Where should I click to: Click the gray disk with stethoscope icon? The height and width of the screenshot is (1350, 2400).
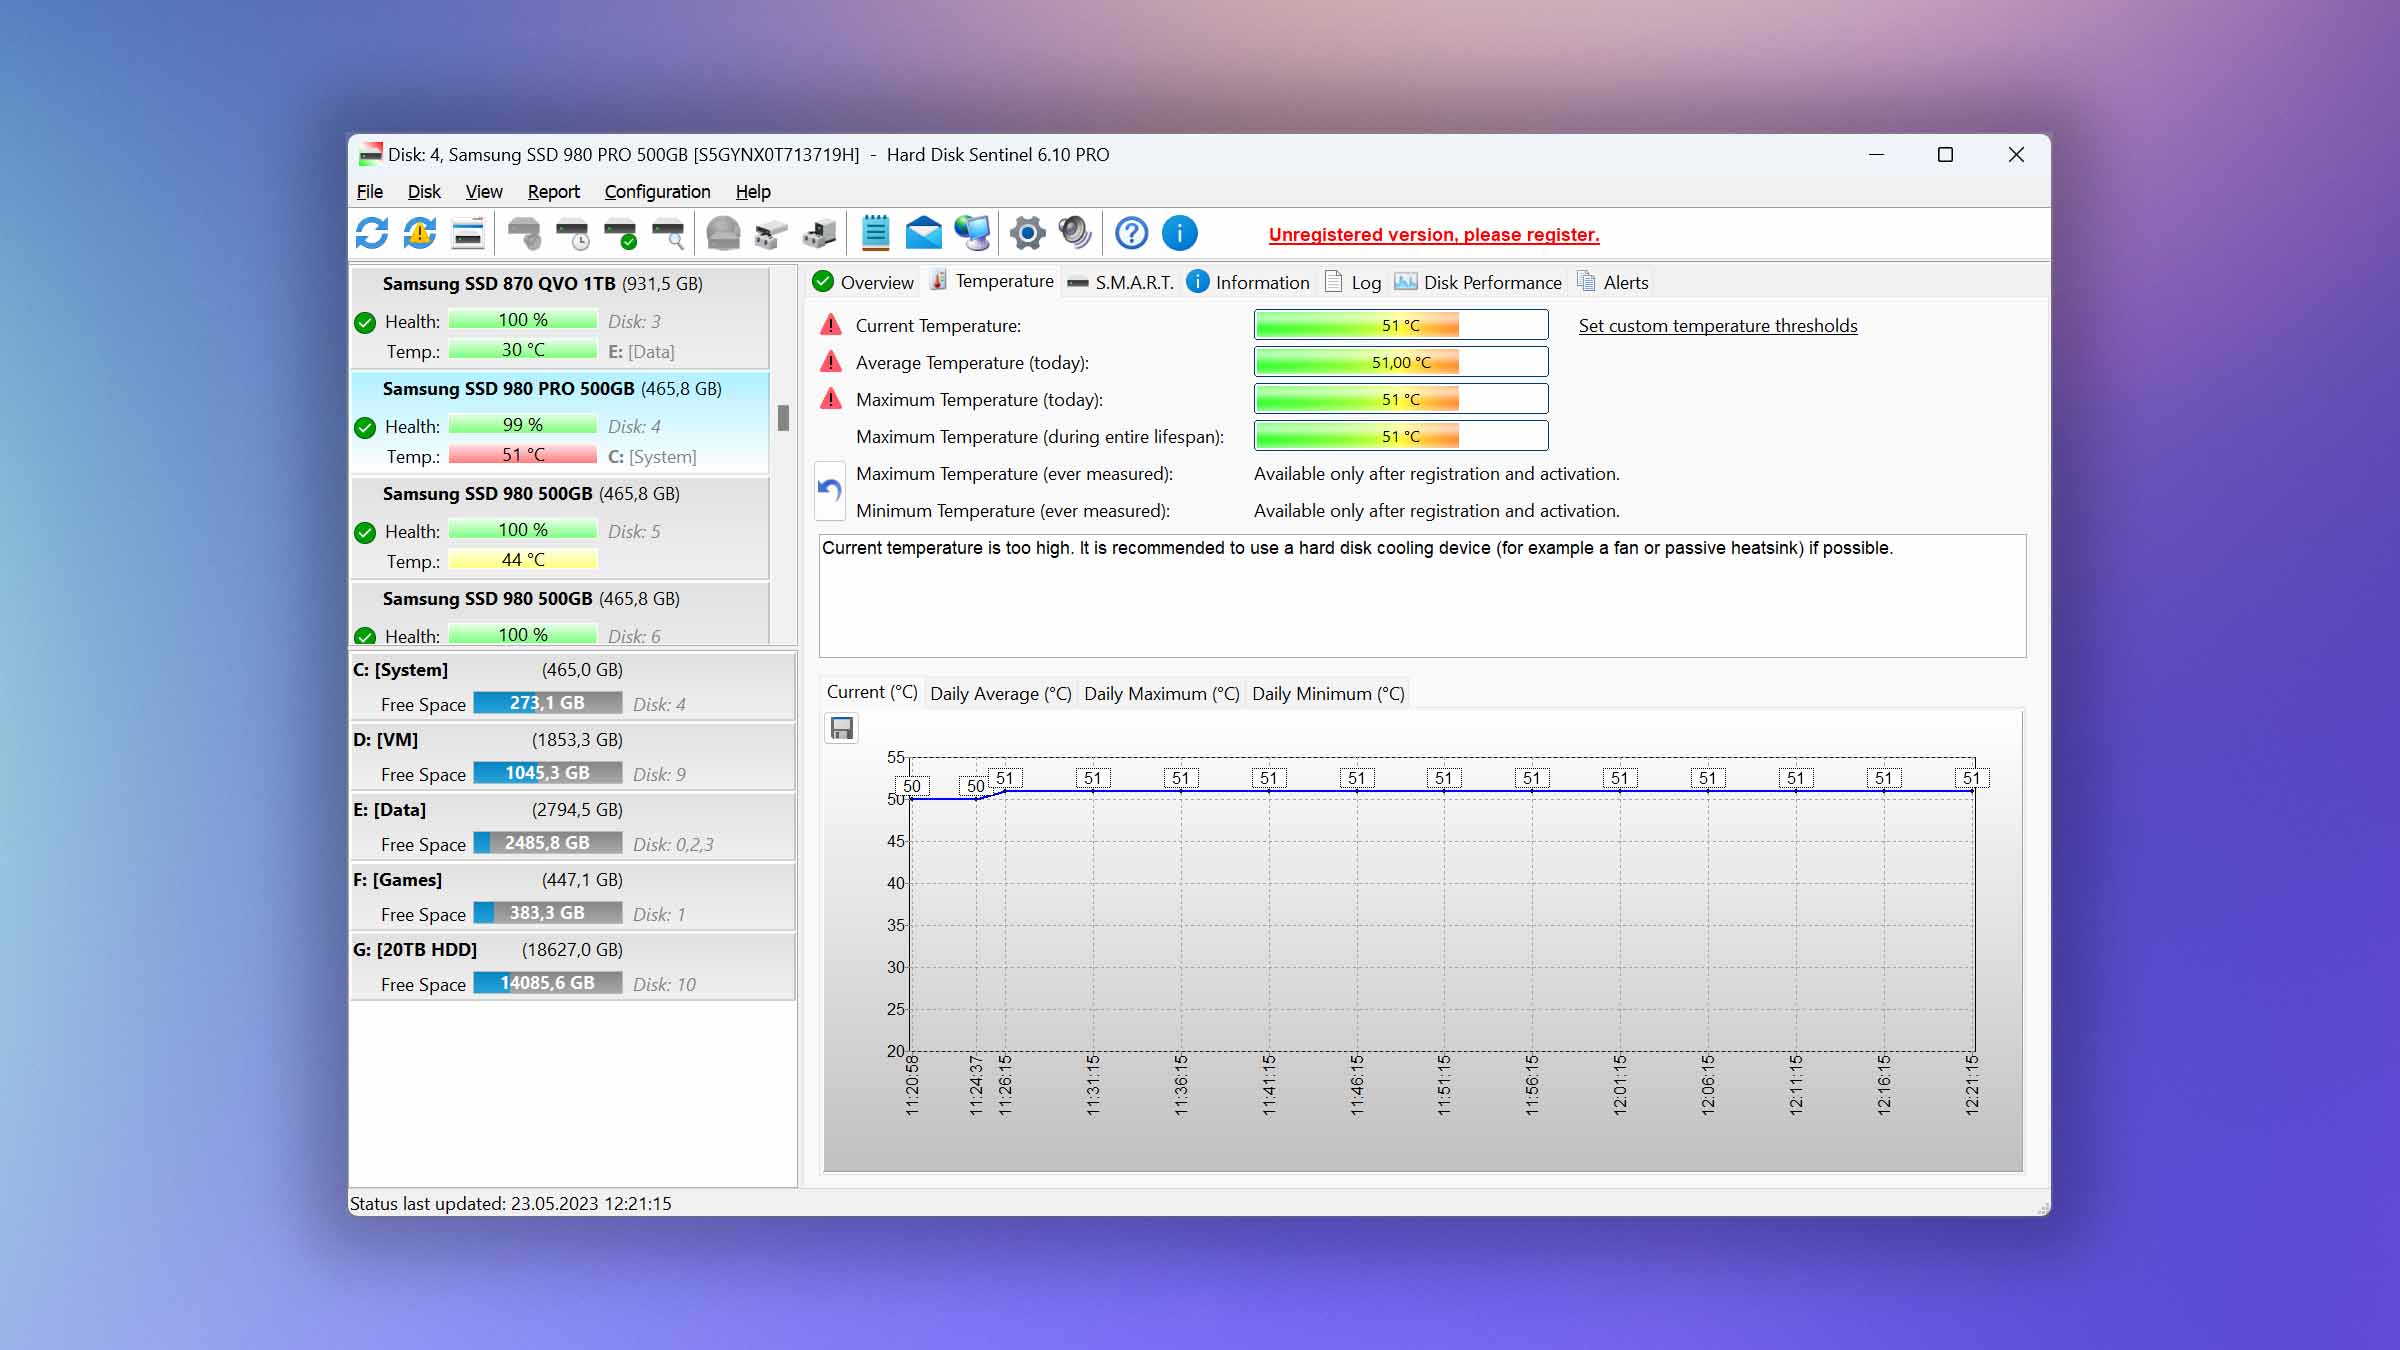tap(524, 234)
